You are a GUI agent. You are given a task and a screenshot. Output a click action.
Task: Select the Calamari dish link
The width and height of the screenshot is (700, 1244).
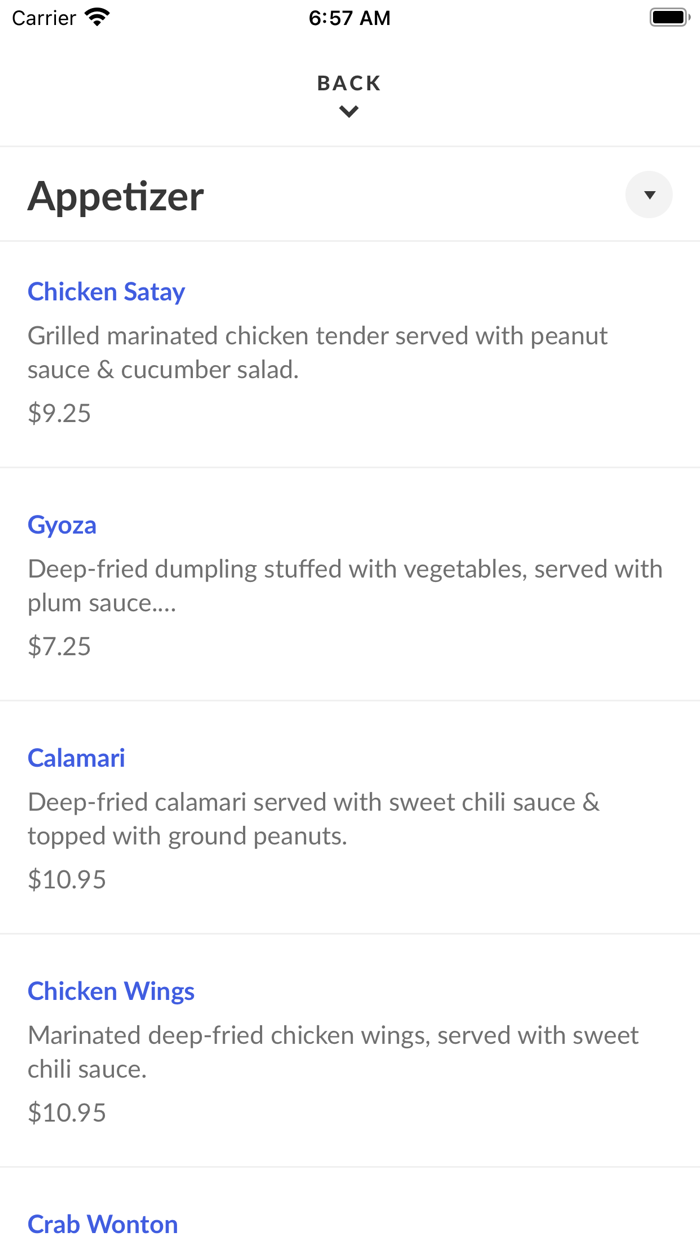[x=76, y=757]
